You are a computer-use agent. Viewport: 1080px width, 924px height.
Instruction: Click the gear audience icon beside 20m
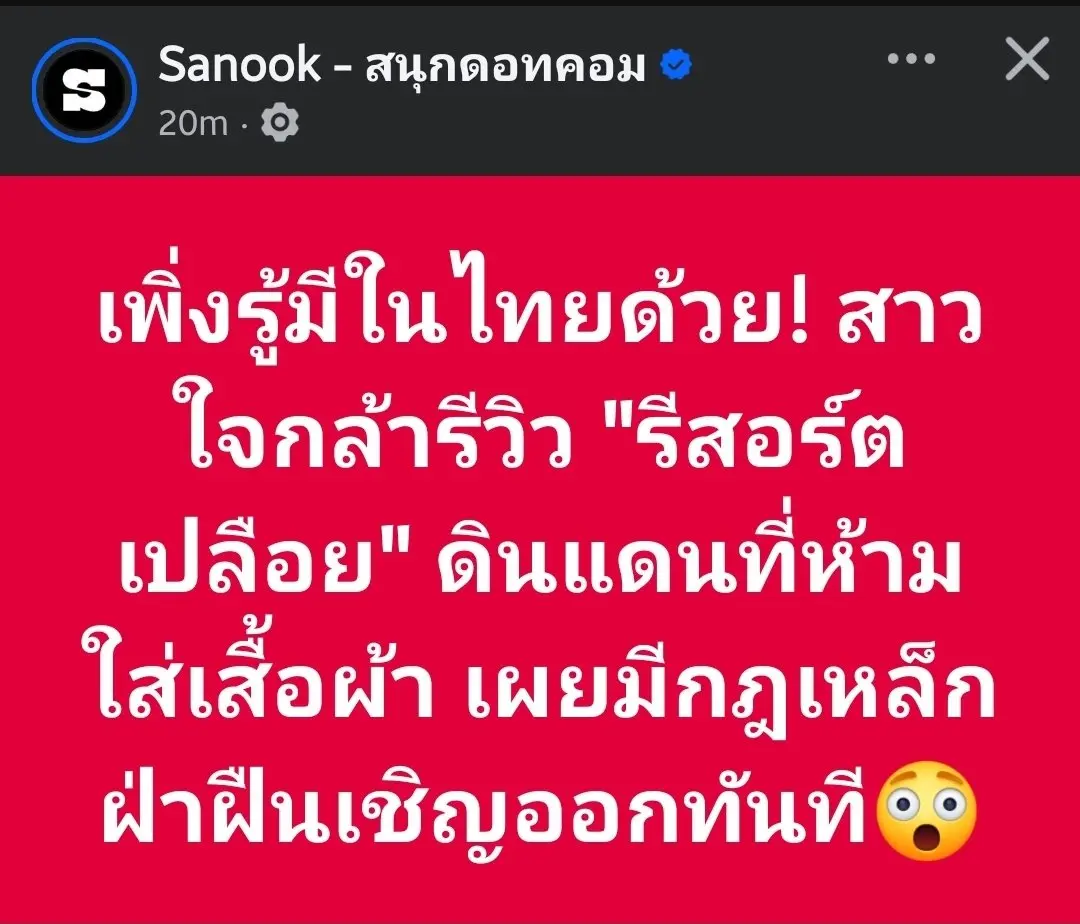[280, 123]
